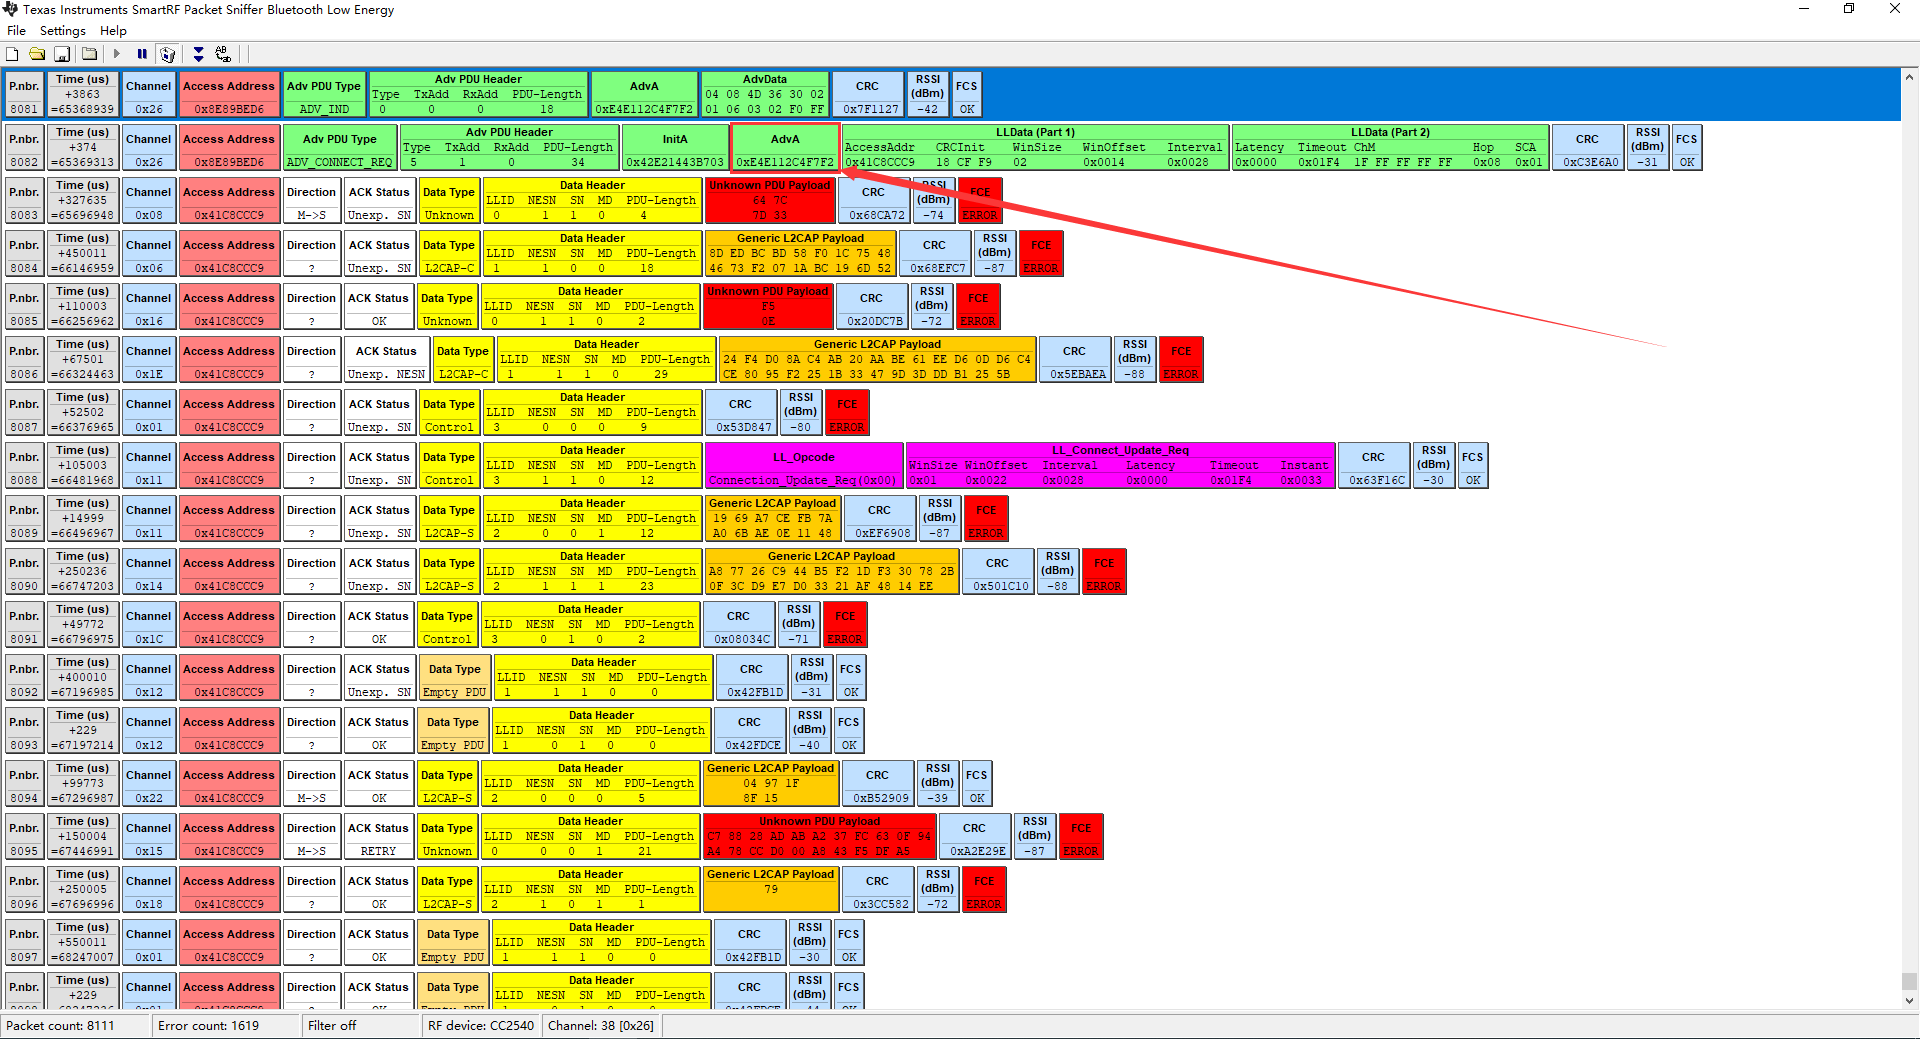Click Access Address cell of packet 8085
1920x1039 pixels.
click(x=229, y=307)
